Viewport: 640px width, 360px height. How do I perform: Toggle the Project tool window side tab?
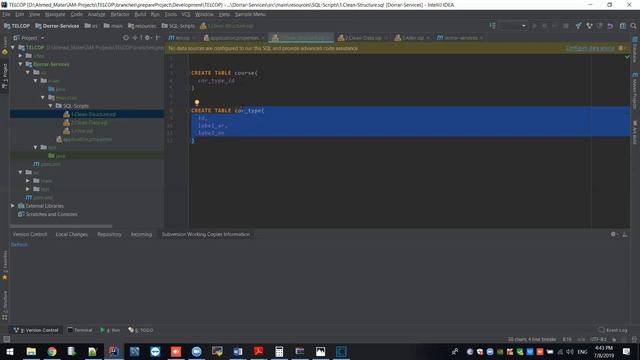point(5,76)
